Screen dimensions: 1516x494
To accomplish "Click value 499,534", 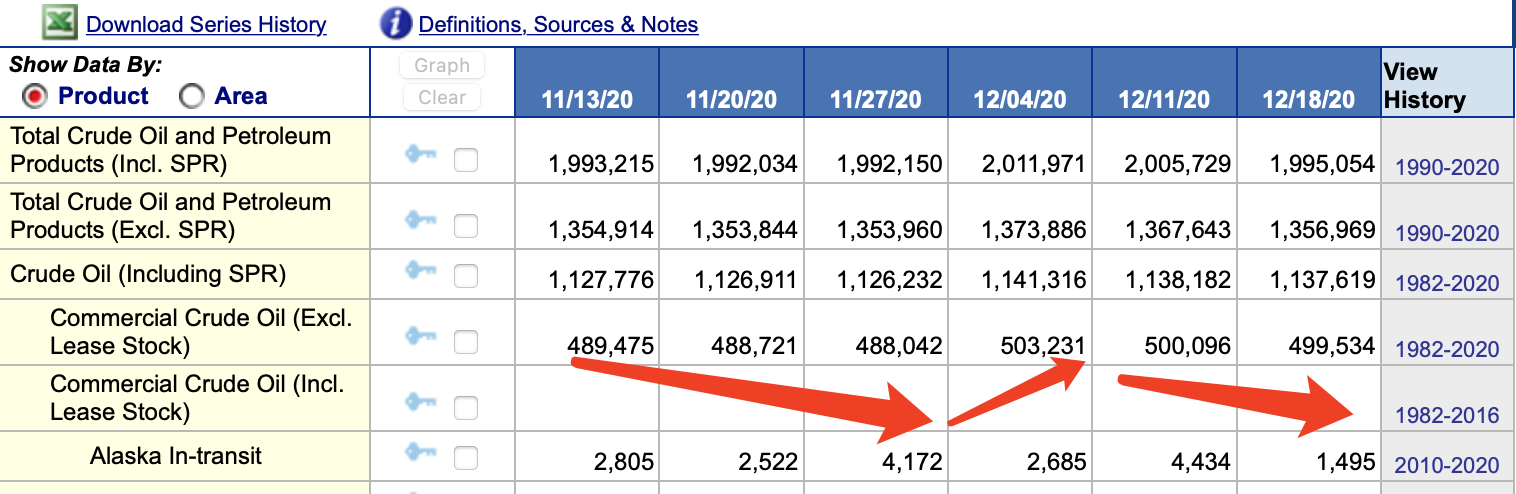I will click(x=1331, y=346).
